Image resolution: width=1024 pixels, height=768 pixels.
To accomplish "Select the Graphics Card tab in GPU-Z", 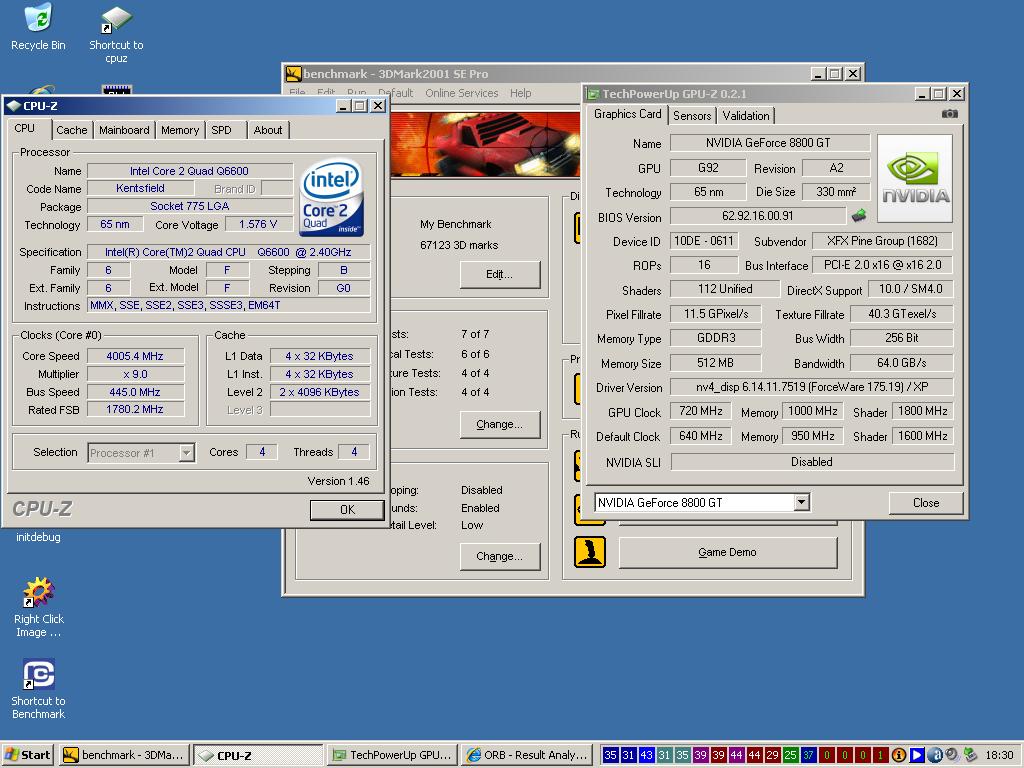I will point(628,114).
